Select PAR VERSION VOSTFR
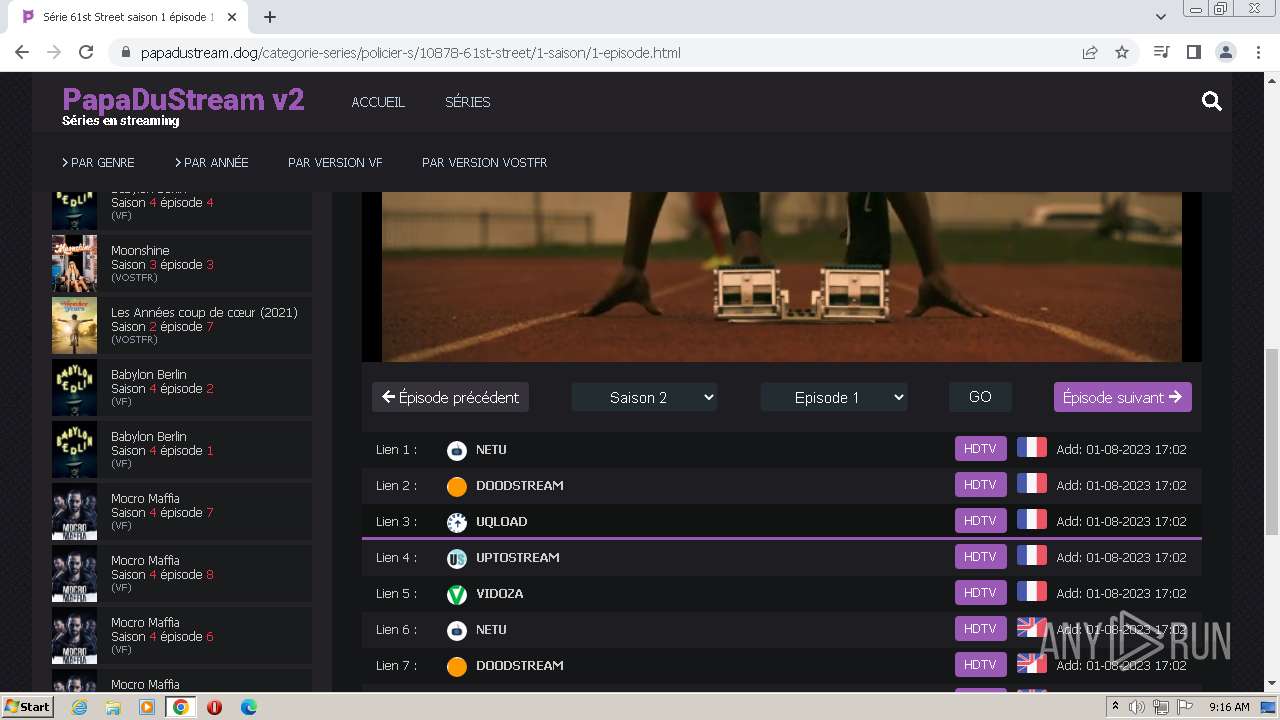 coord(484,162)
